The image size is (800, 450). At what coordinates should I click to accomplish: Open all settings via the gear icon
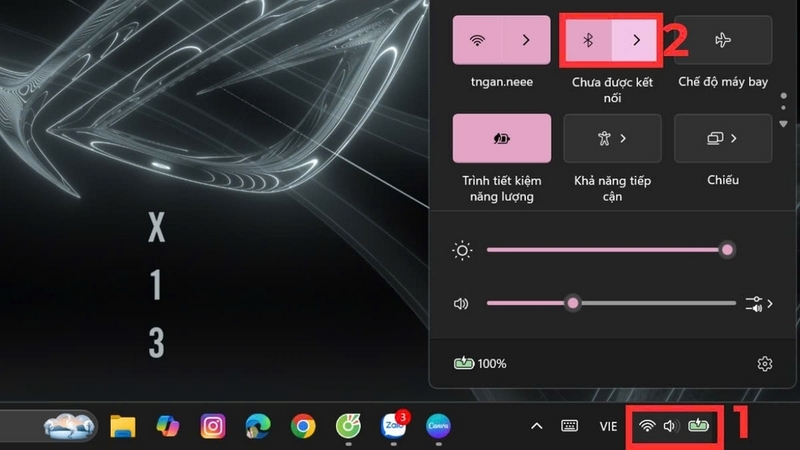(764, 364)
